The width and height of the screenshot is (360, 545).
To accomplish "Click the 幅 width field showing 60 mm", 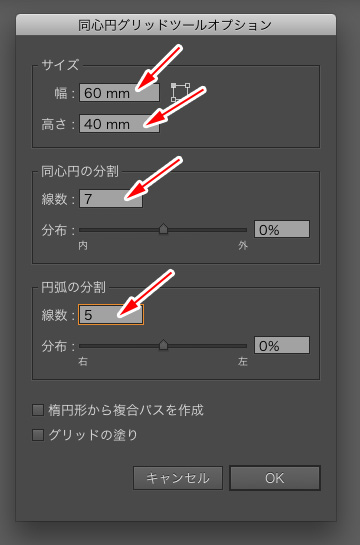I will (120, 93).
